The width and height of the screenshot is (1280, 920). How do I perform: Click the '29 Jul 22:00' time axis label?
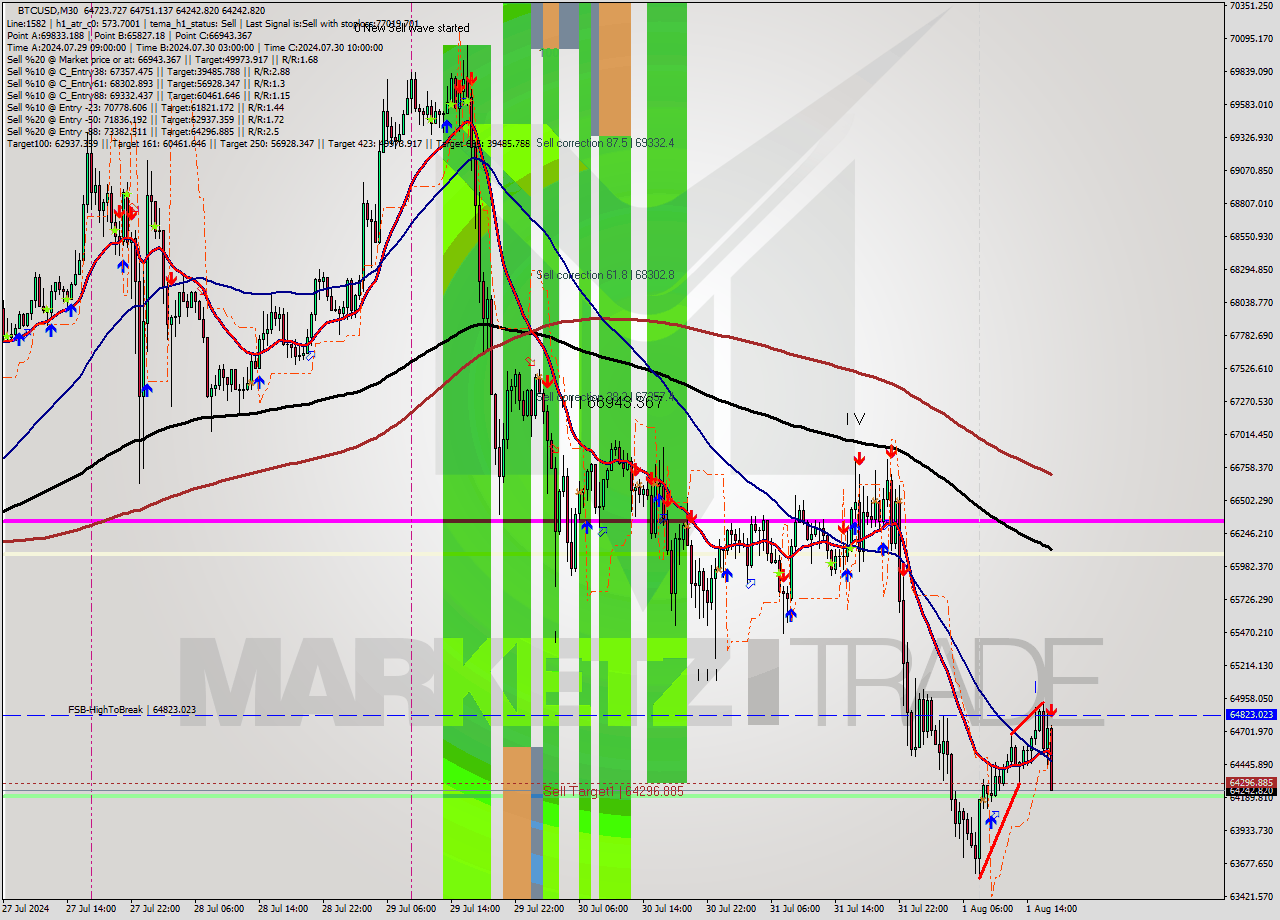pyautogui.click(x=539, y=909)
